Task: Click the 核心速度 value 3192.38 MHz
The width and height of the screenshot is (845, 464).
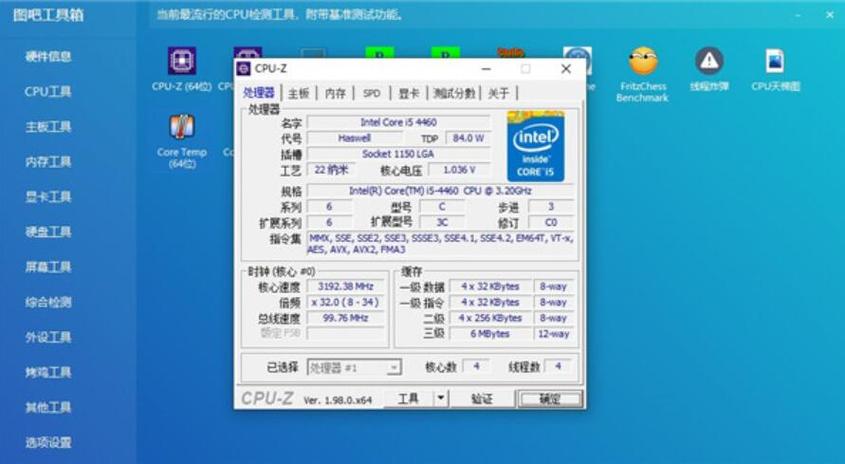Action: tap(345, 287)
